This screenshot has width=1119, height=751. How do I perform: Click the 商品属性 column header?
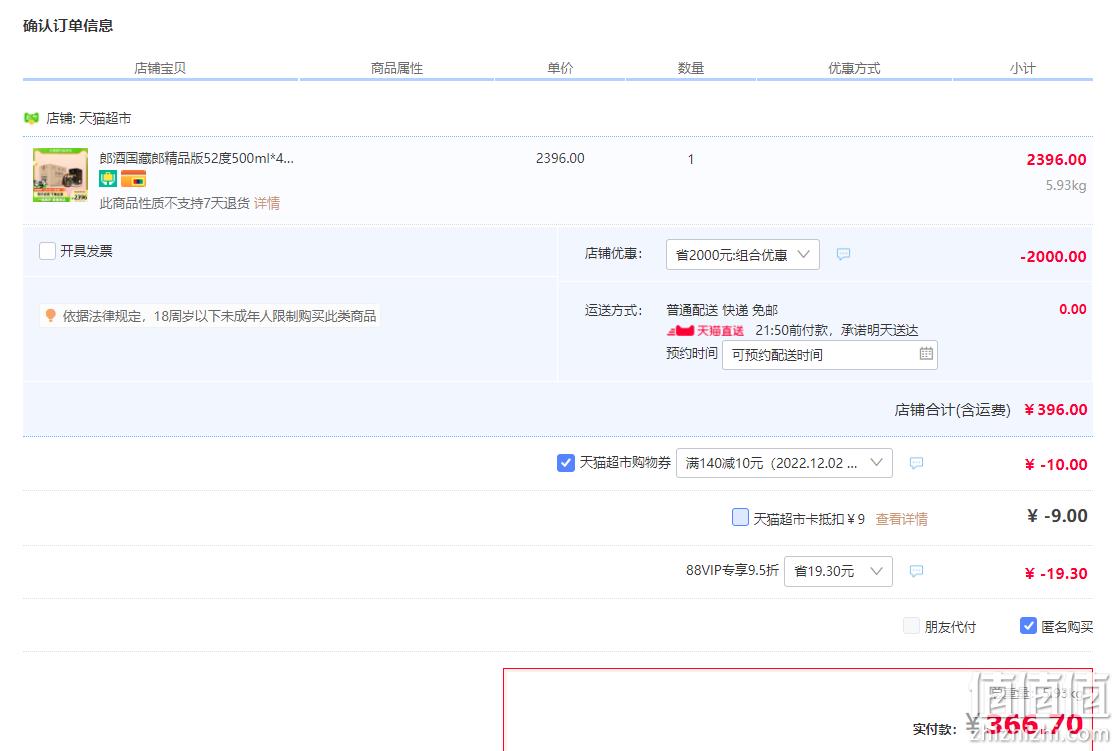point(397,68)
